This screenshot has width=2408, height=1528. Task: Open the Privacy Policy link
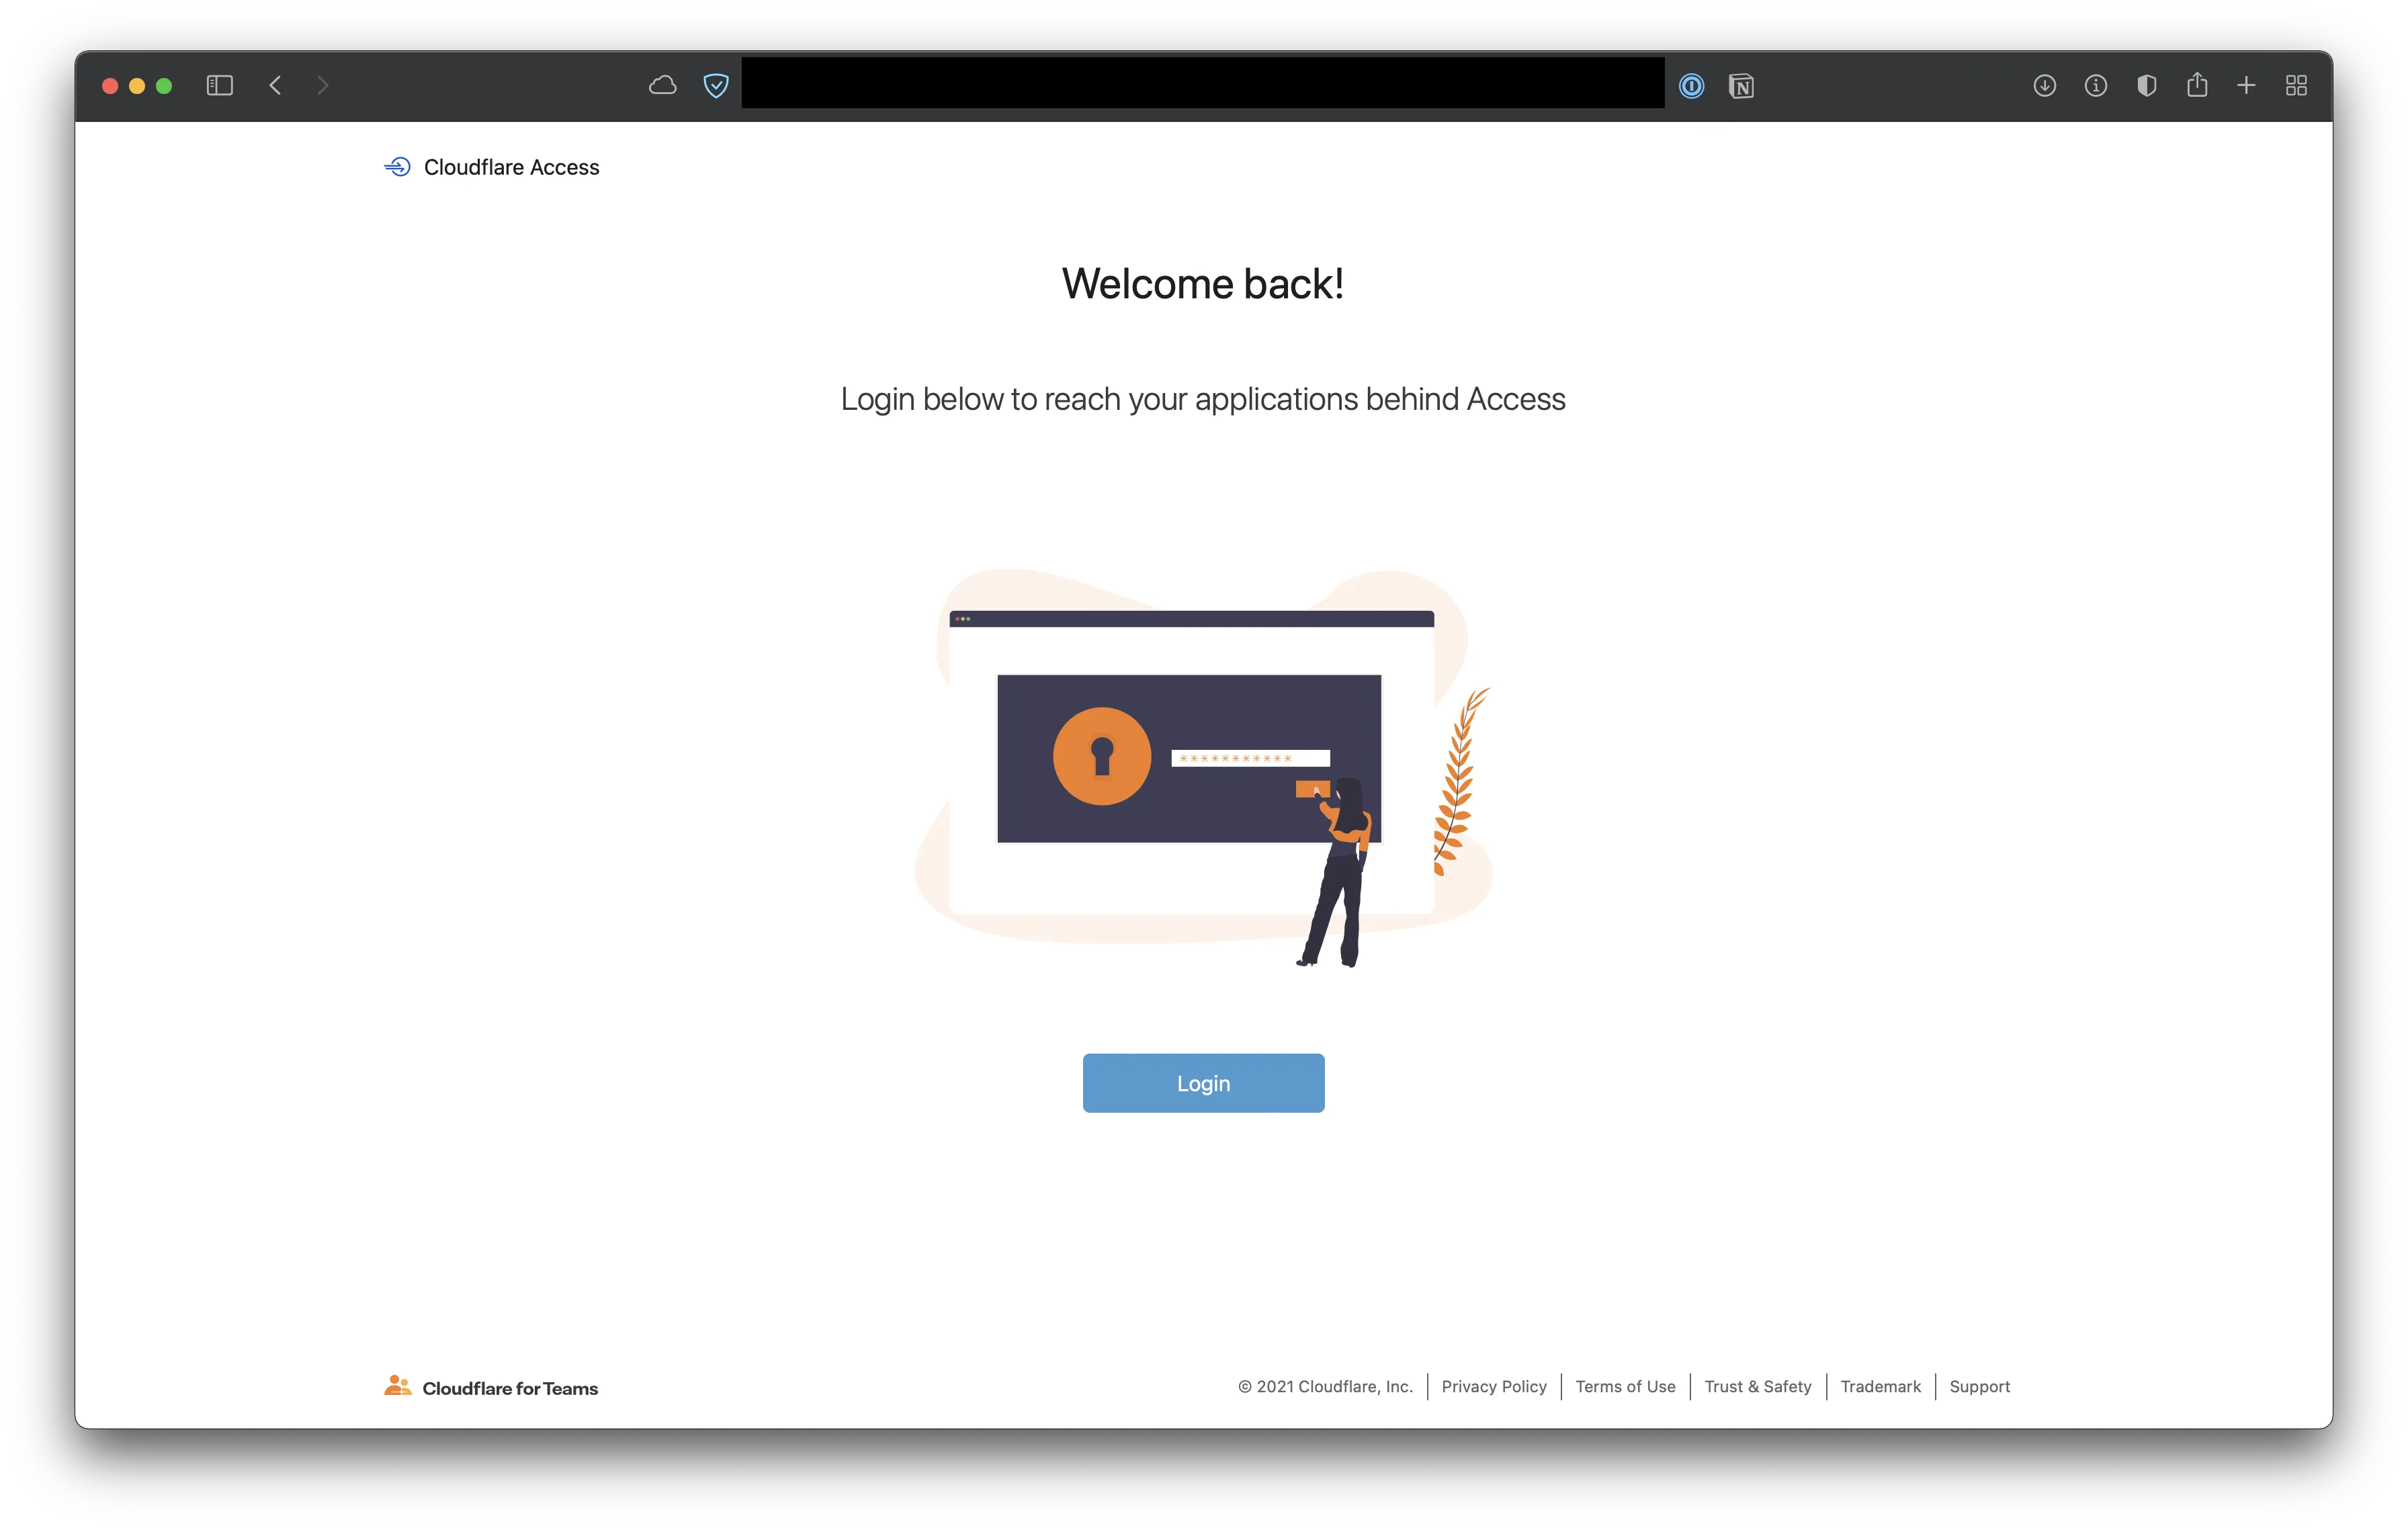pos(1494,1386)
